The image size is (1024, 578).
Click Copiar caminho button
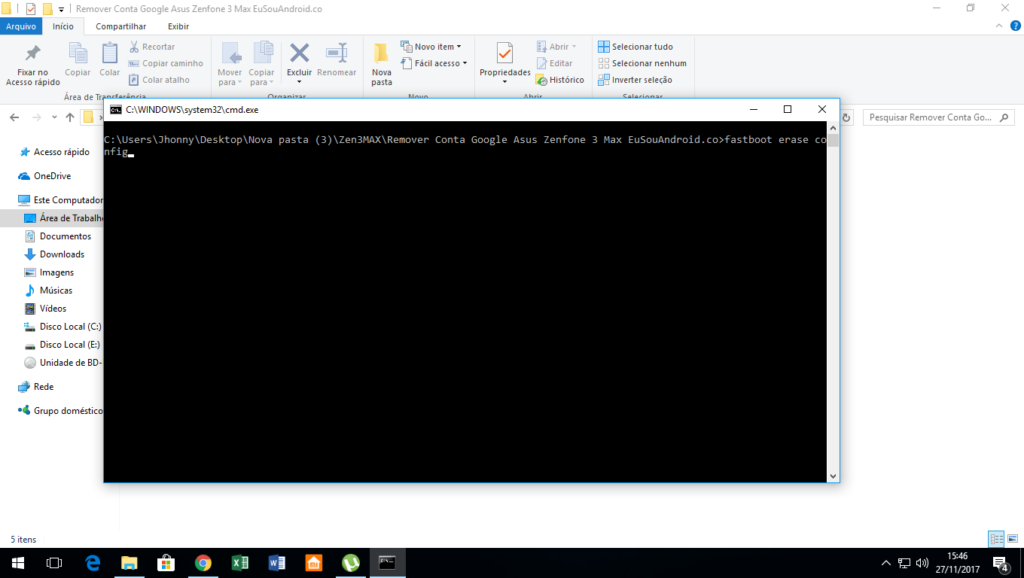click(166, 63)
